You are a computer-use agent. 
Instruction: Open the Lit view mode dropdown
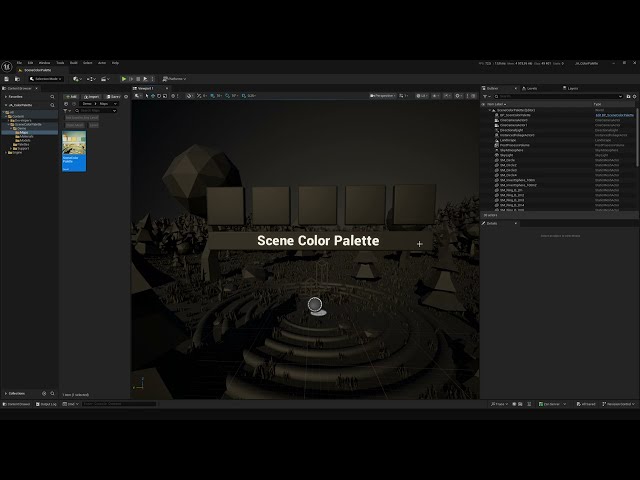[x=422, y=96]
